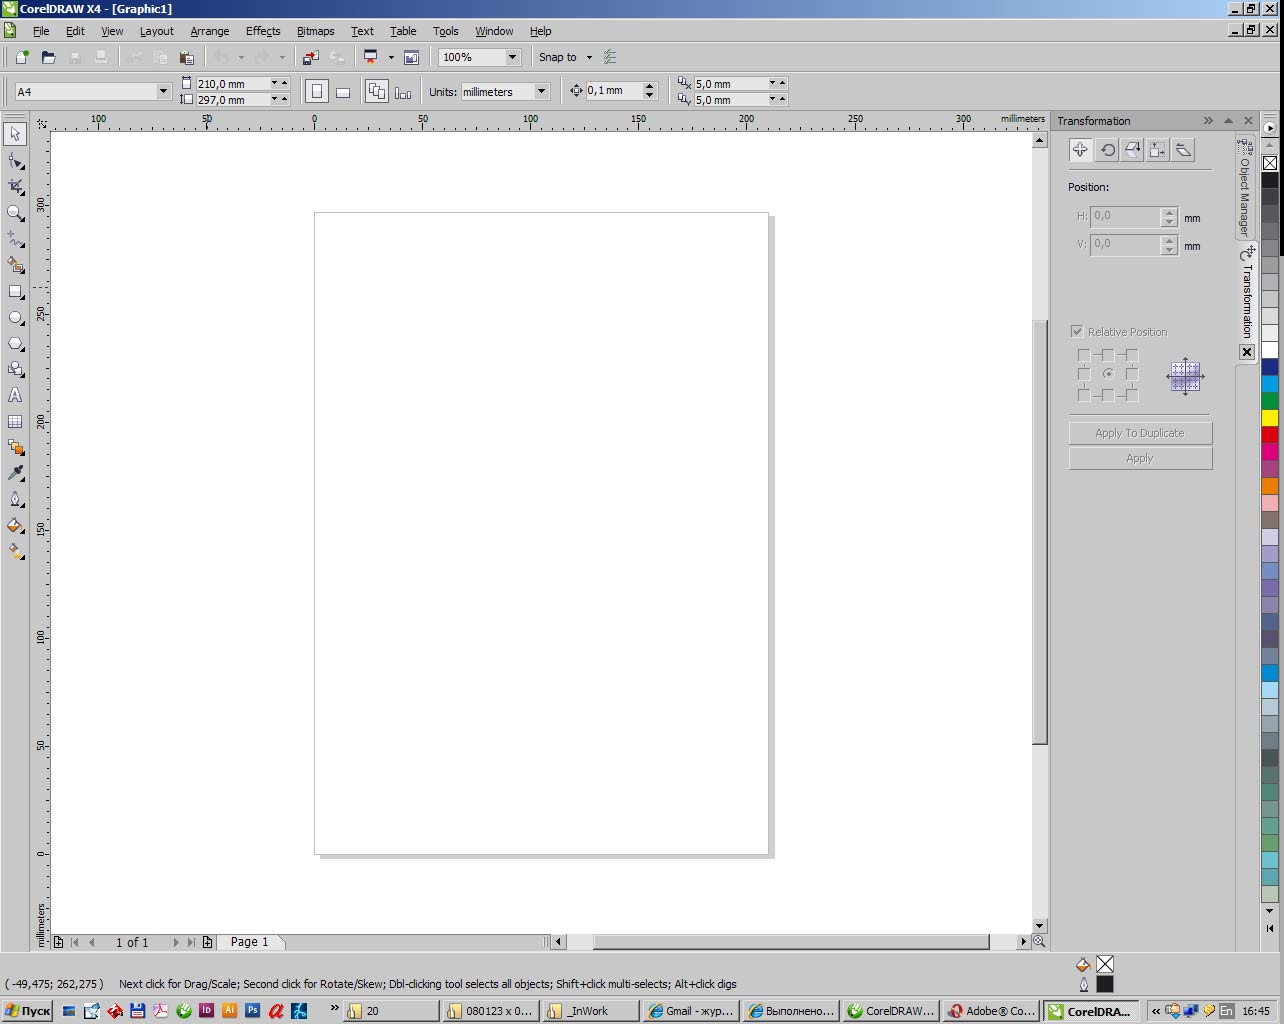Image resolution: width=1284 pixels, height=1024 pixels.
Task: Open the A4 paper type dropdown
Action: (x=163, y=92)
